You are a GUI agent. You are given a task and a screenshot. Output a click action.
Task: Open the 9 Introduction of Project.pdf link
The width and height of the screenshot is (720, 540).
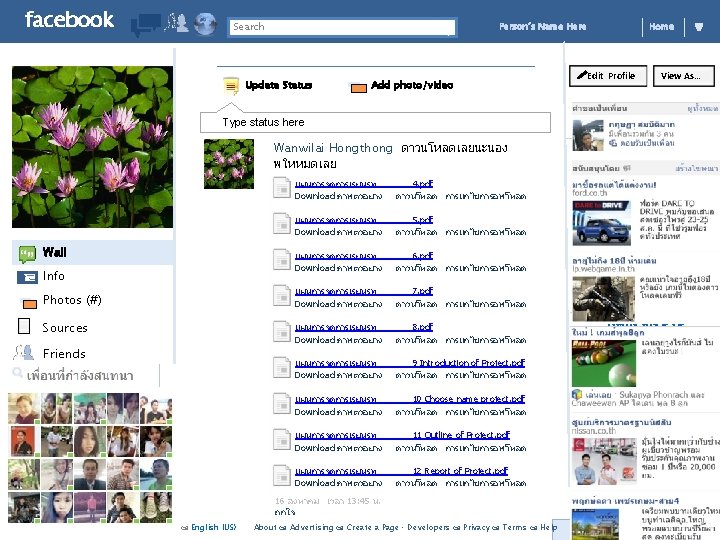410,363
